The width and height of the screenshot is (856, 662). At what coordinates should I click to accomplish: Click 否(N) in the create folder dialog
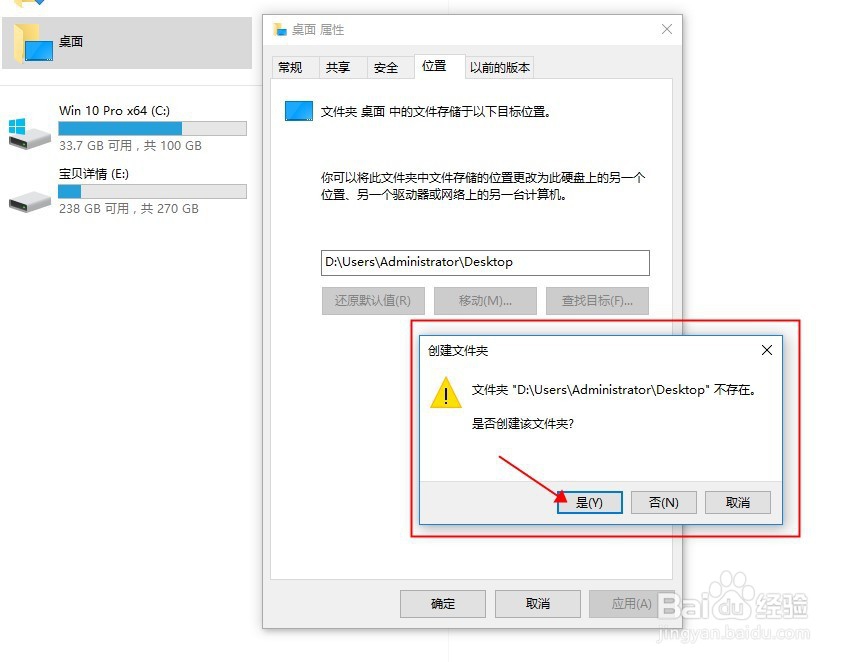tap(663, 503)
